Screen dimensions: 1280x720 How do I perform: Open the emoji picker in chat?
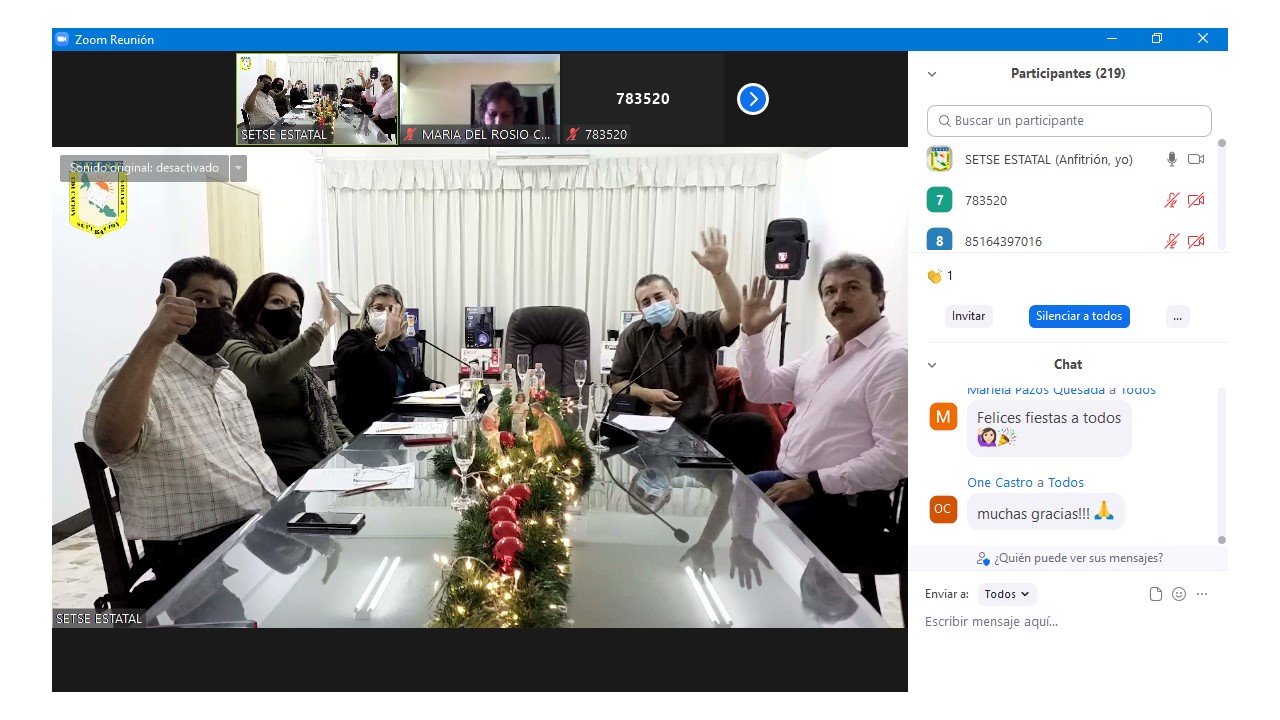1179,594
